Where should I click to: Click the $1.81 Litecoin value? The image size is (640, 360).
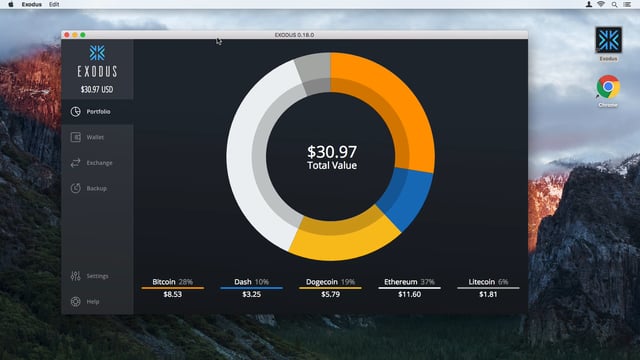coord(488,294)
